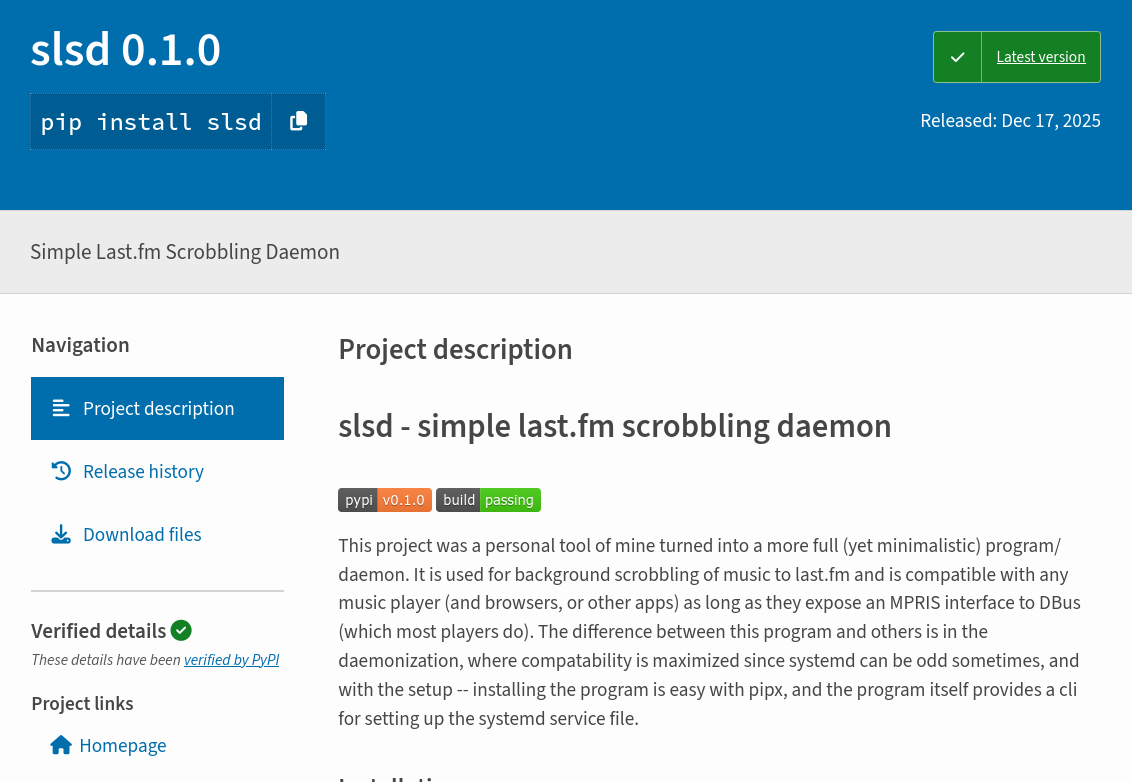Click the green Verified details check badge
Image resolution: width=1132 pixels, height=782 pixels.
(181, 630)
